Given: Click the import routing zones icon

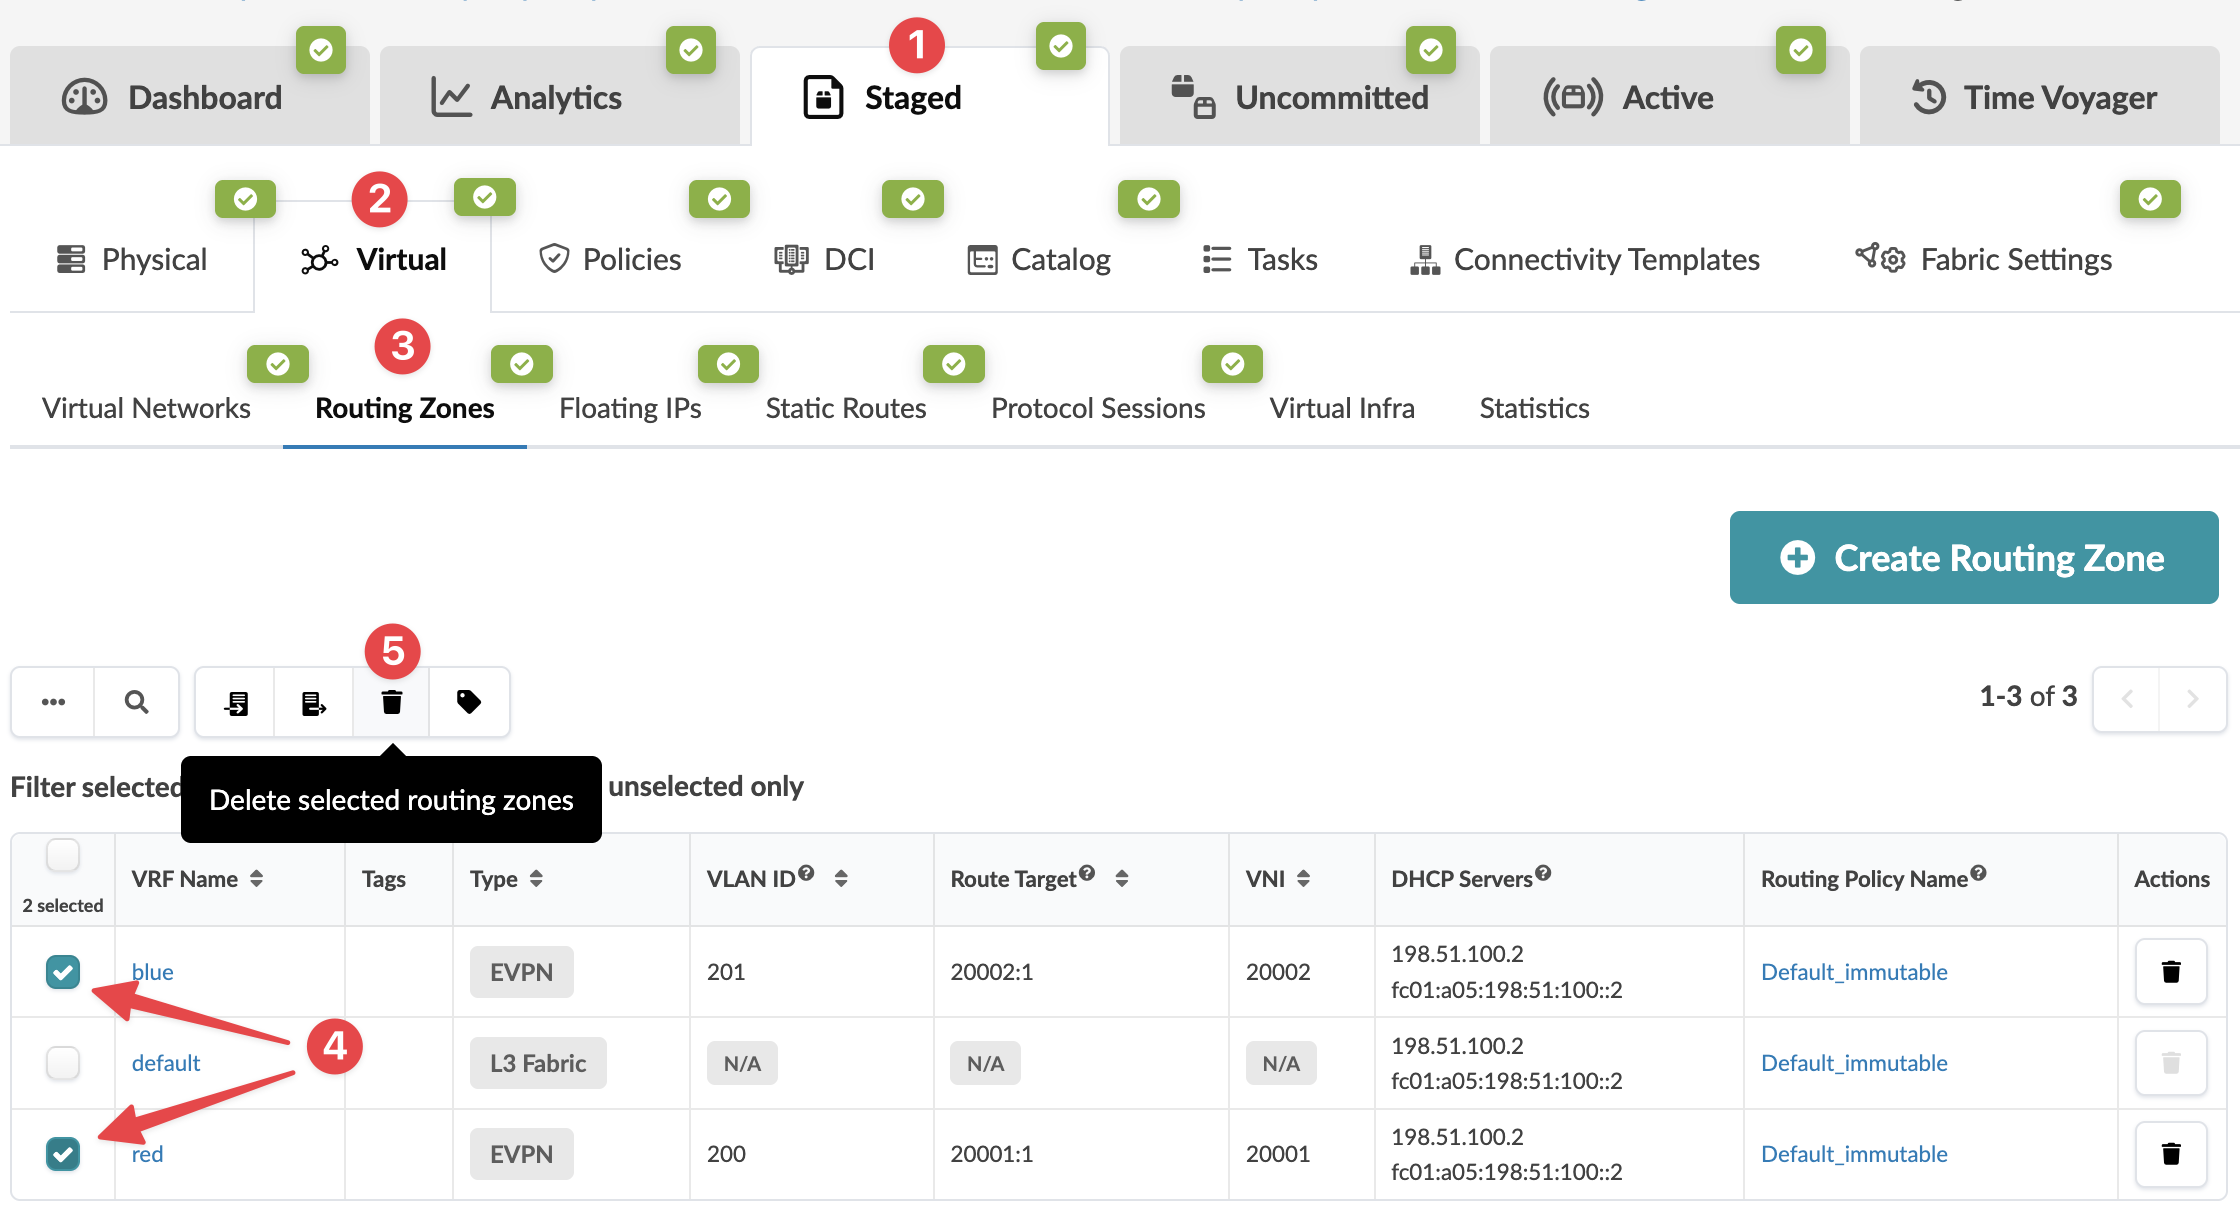Looking at the screenshot, I should coord(236,702).
